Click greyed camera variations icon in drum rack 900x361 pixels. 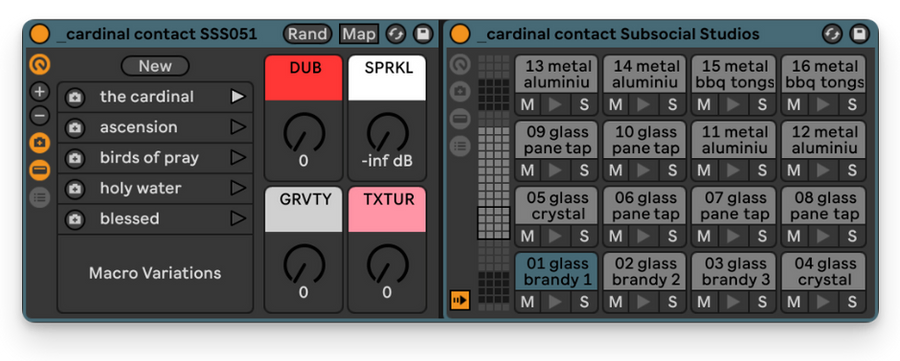click(x=460, y=91)
